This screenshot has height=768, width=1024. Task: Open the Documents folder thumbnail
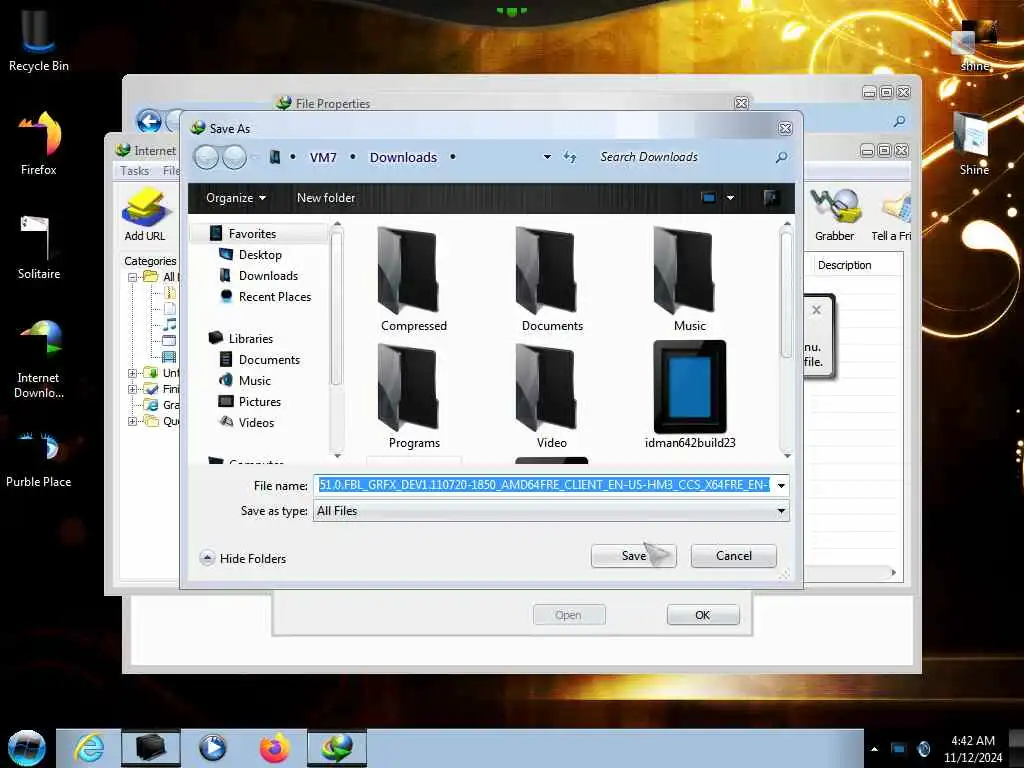click(x=551, y=280)
